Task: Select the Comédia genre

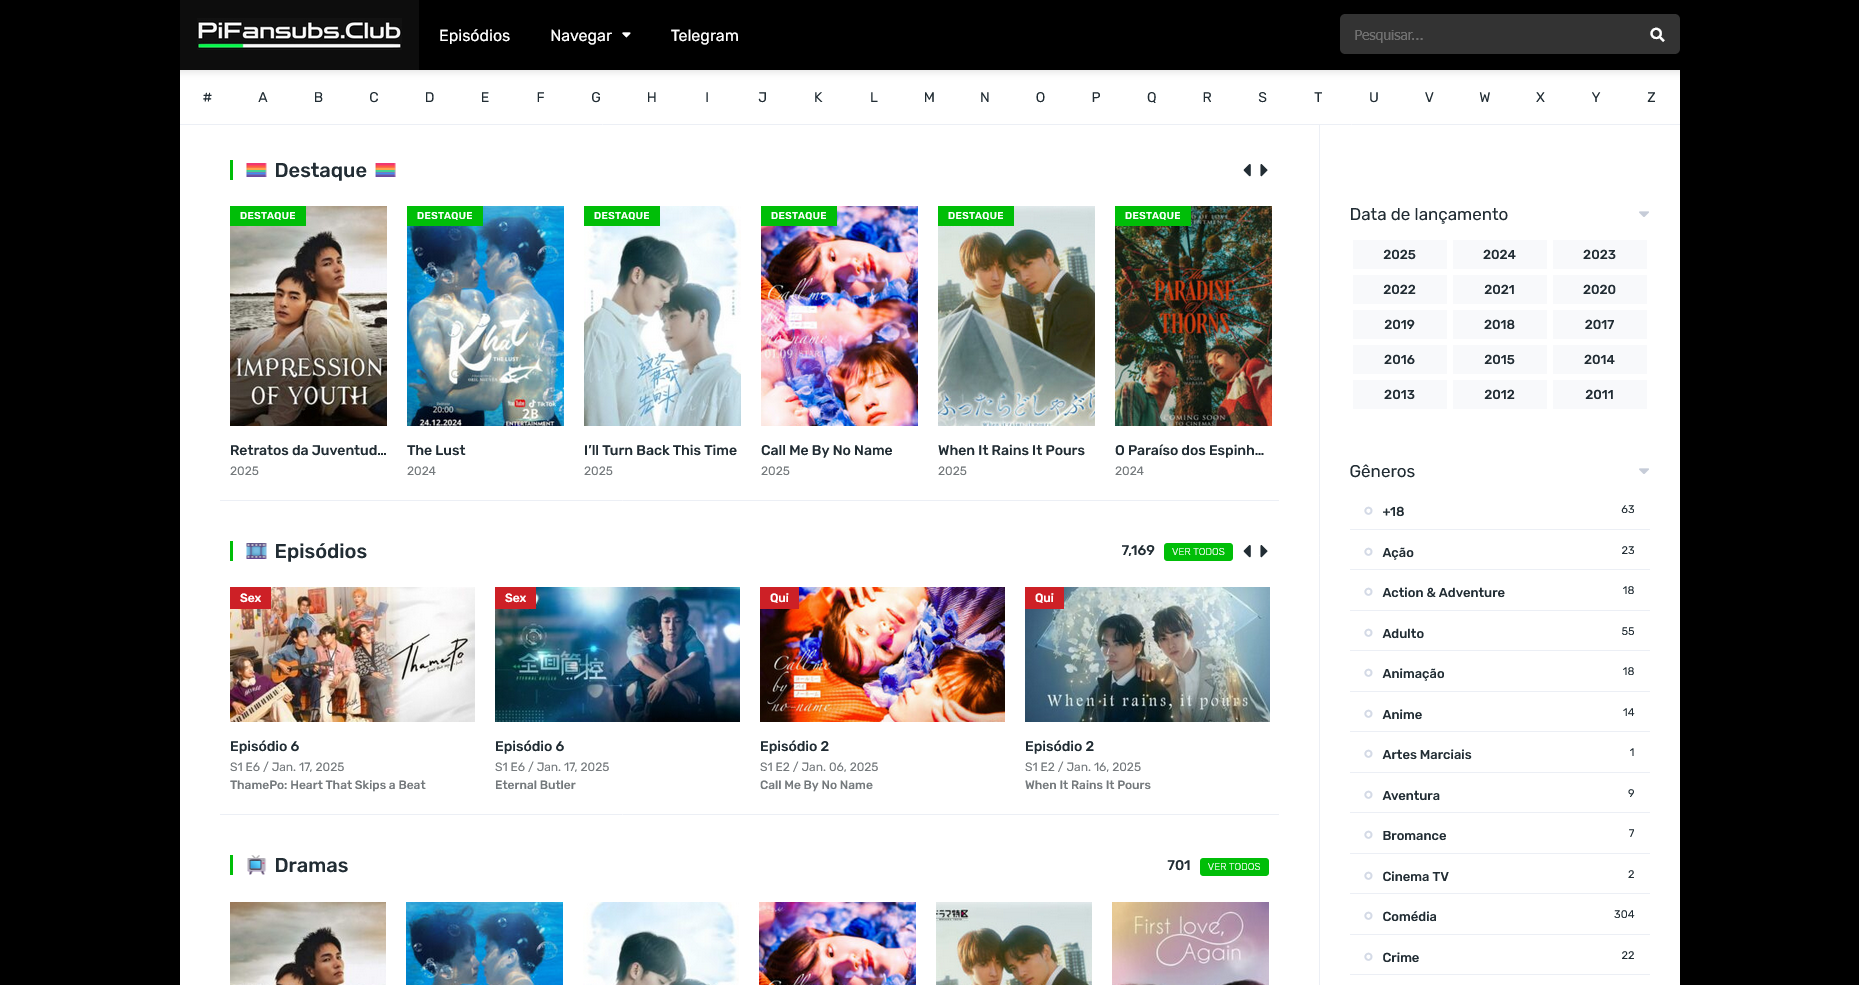Action: click(1409, 917)
